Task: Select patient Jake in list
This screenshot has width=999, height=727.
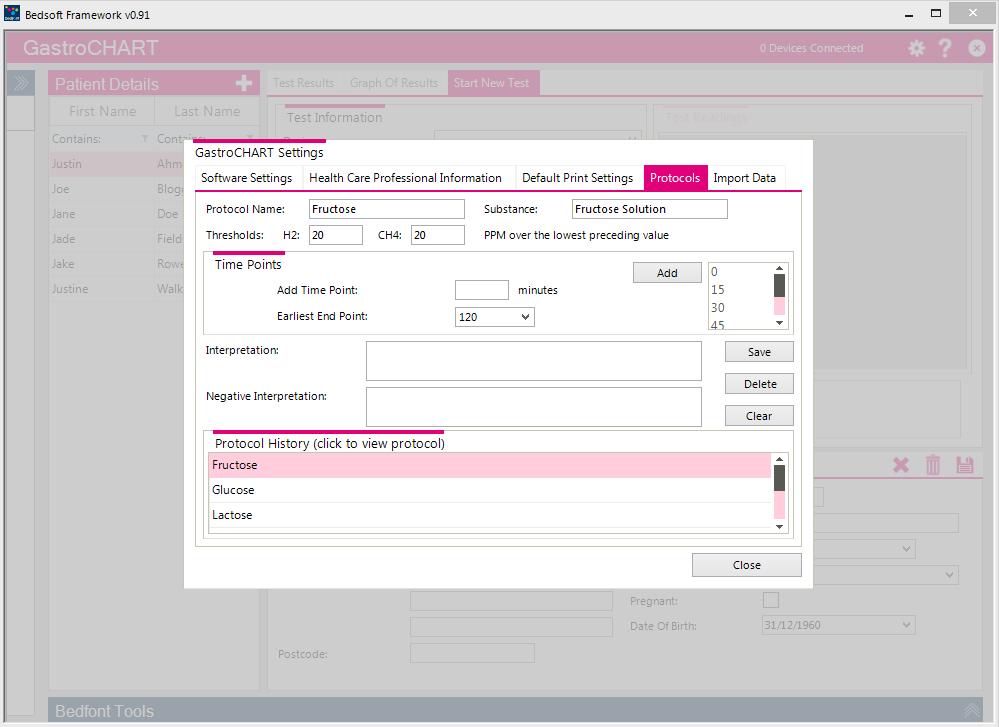Action: pyautogui.click(x=117, y=263)
